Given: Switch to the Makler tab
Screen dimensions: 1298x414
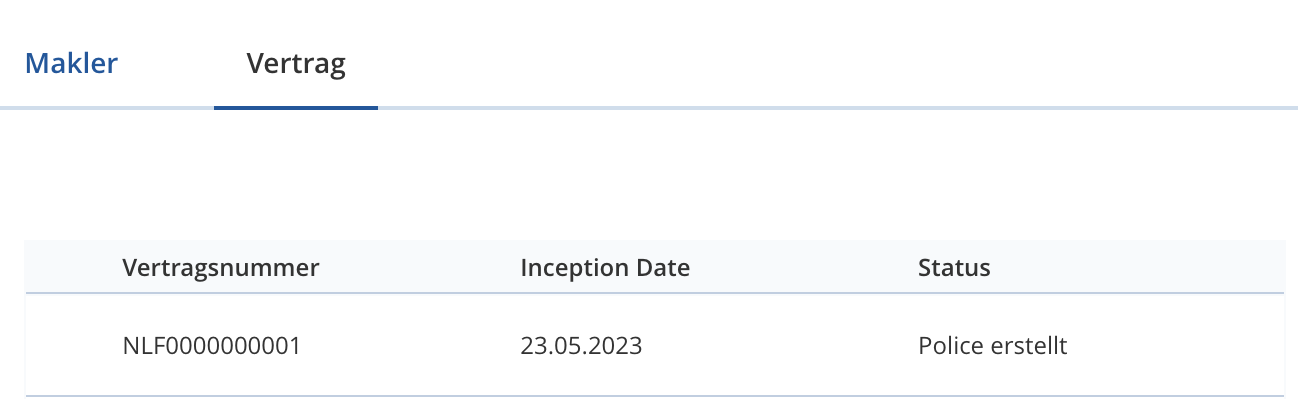Looking at the screenshot, I should point(71,64).
